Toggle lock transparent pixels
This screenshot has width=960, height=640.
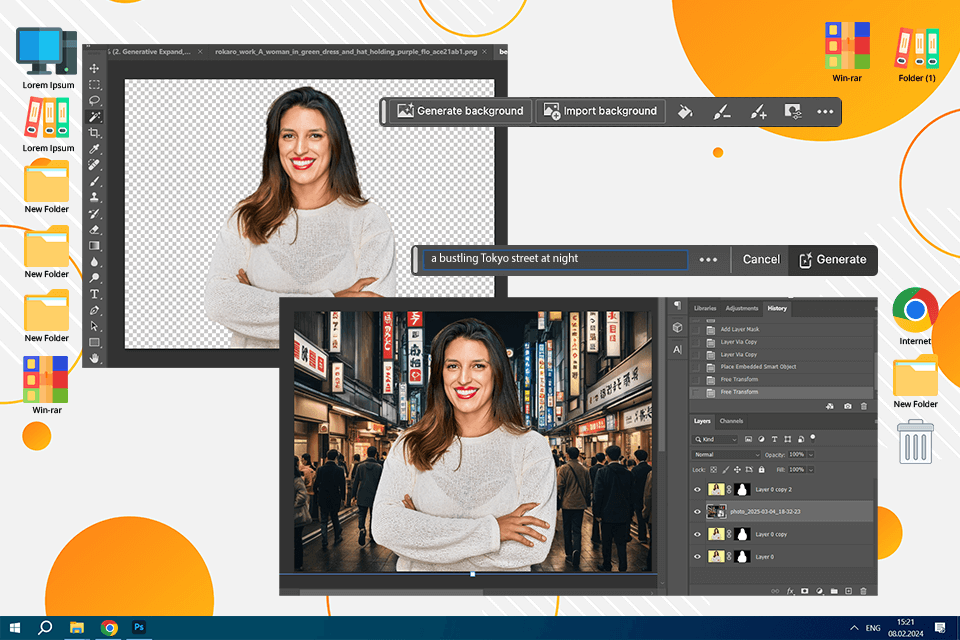click(713, 470)
